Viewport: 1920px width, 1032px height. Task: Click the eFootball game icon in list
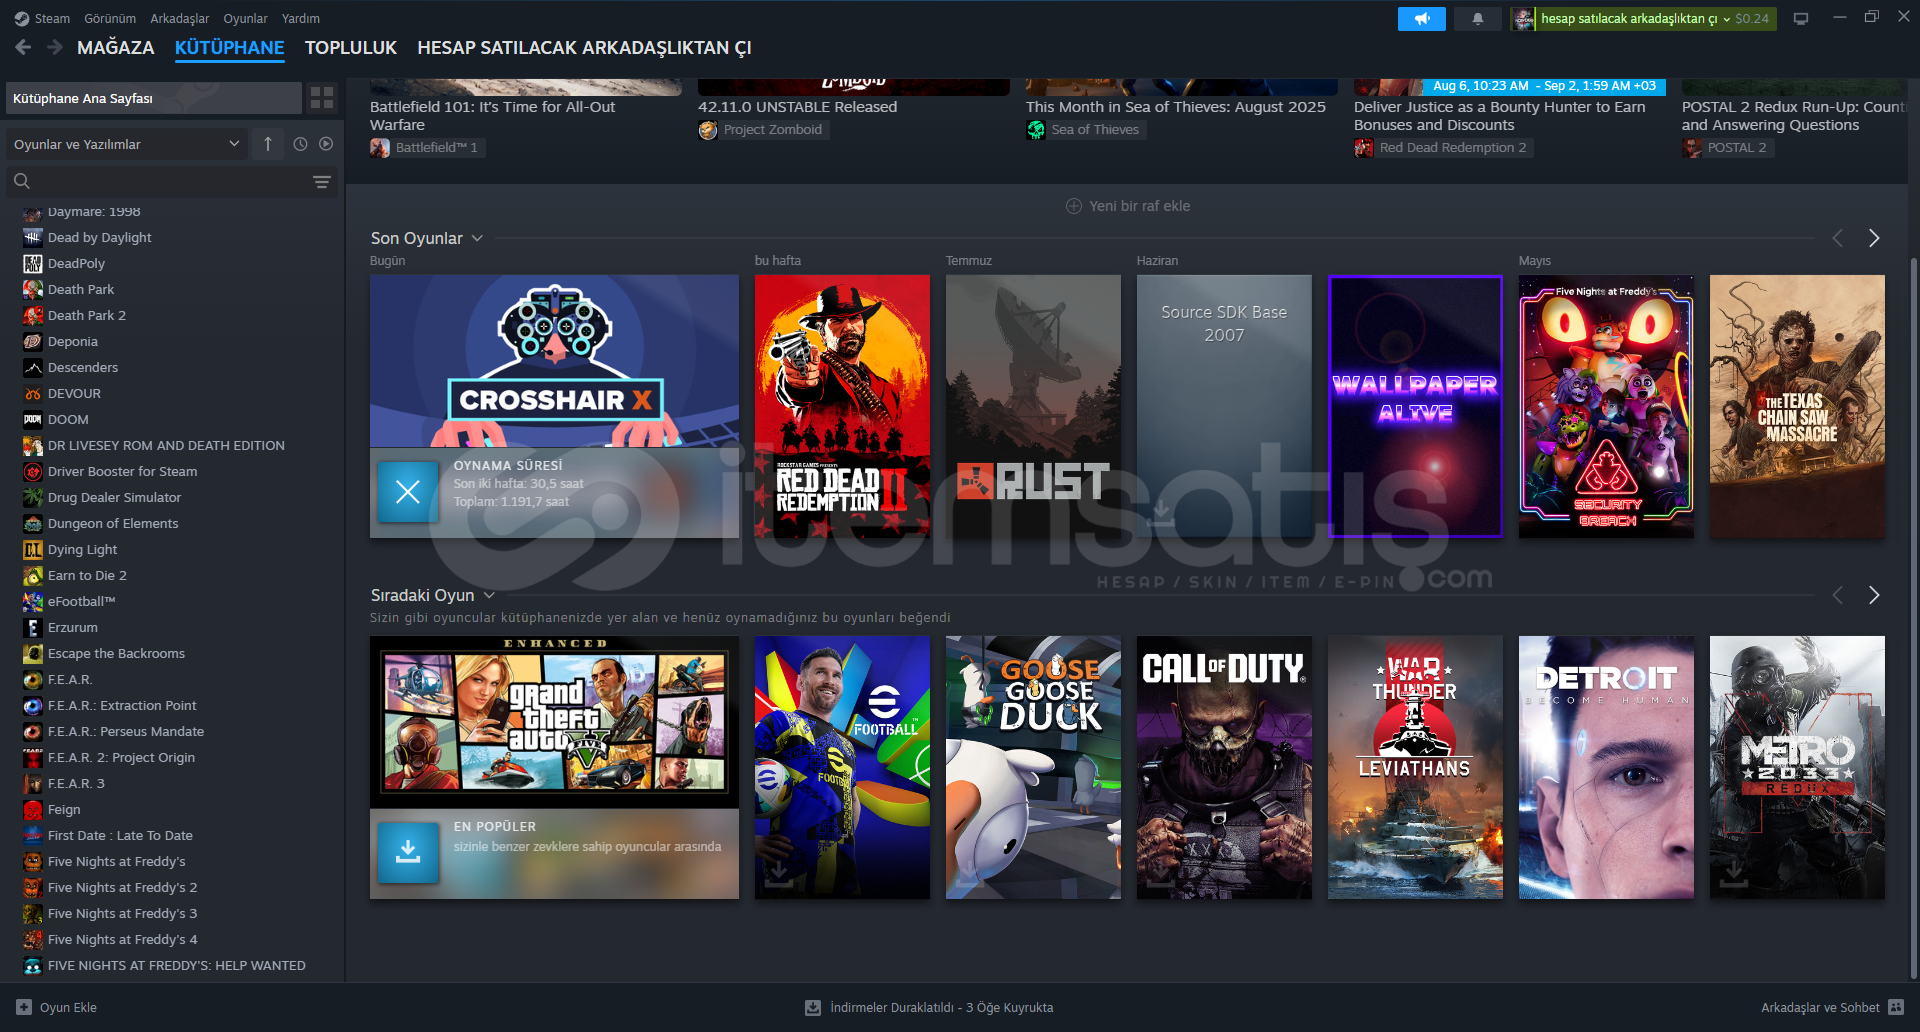coord(33,602)
